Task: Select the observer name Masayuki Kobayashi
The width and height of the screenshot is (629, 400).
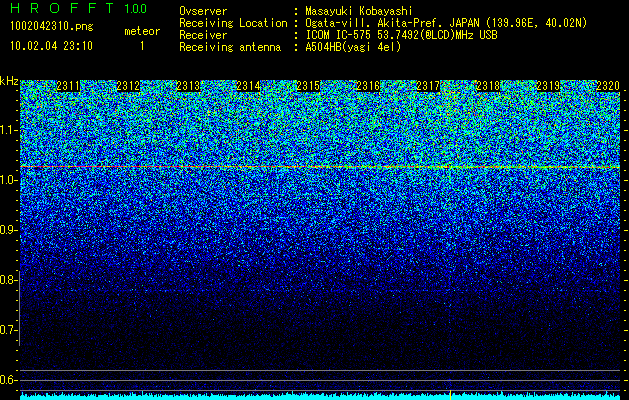Action: [359, 11]
